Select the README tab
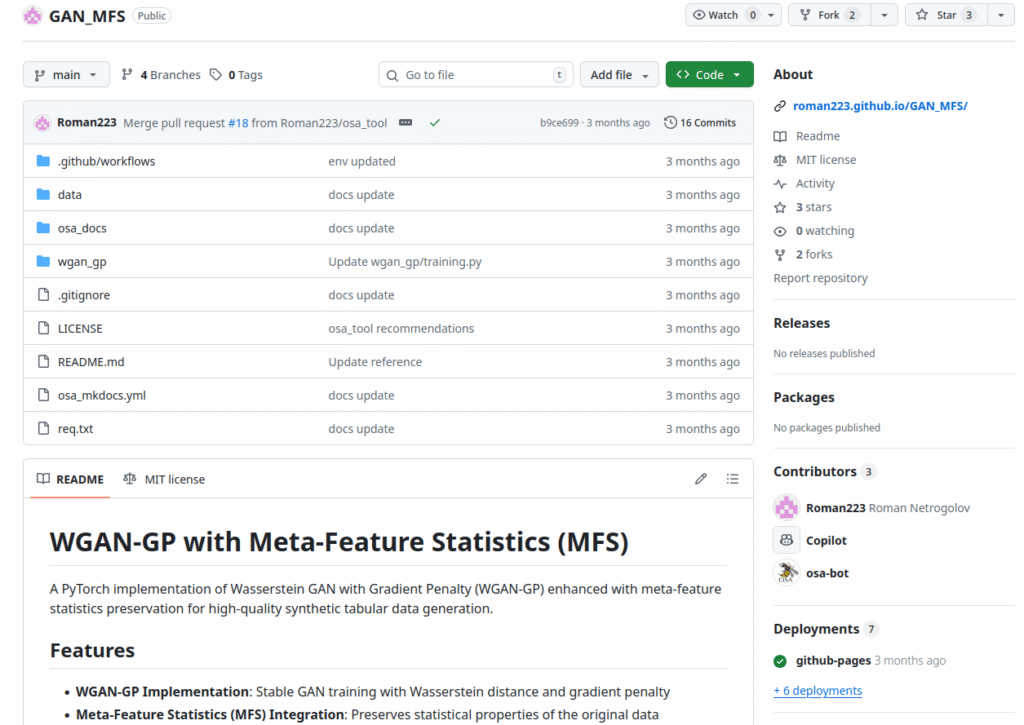 pyautogui.click(x=70, y=479)
